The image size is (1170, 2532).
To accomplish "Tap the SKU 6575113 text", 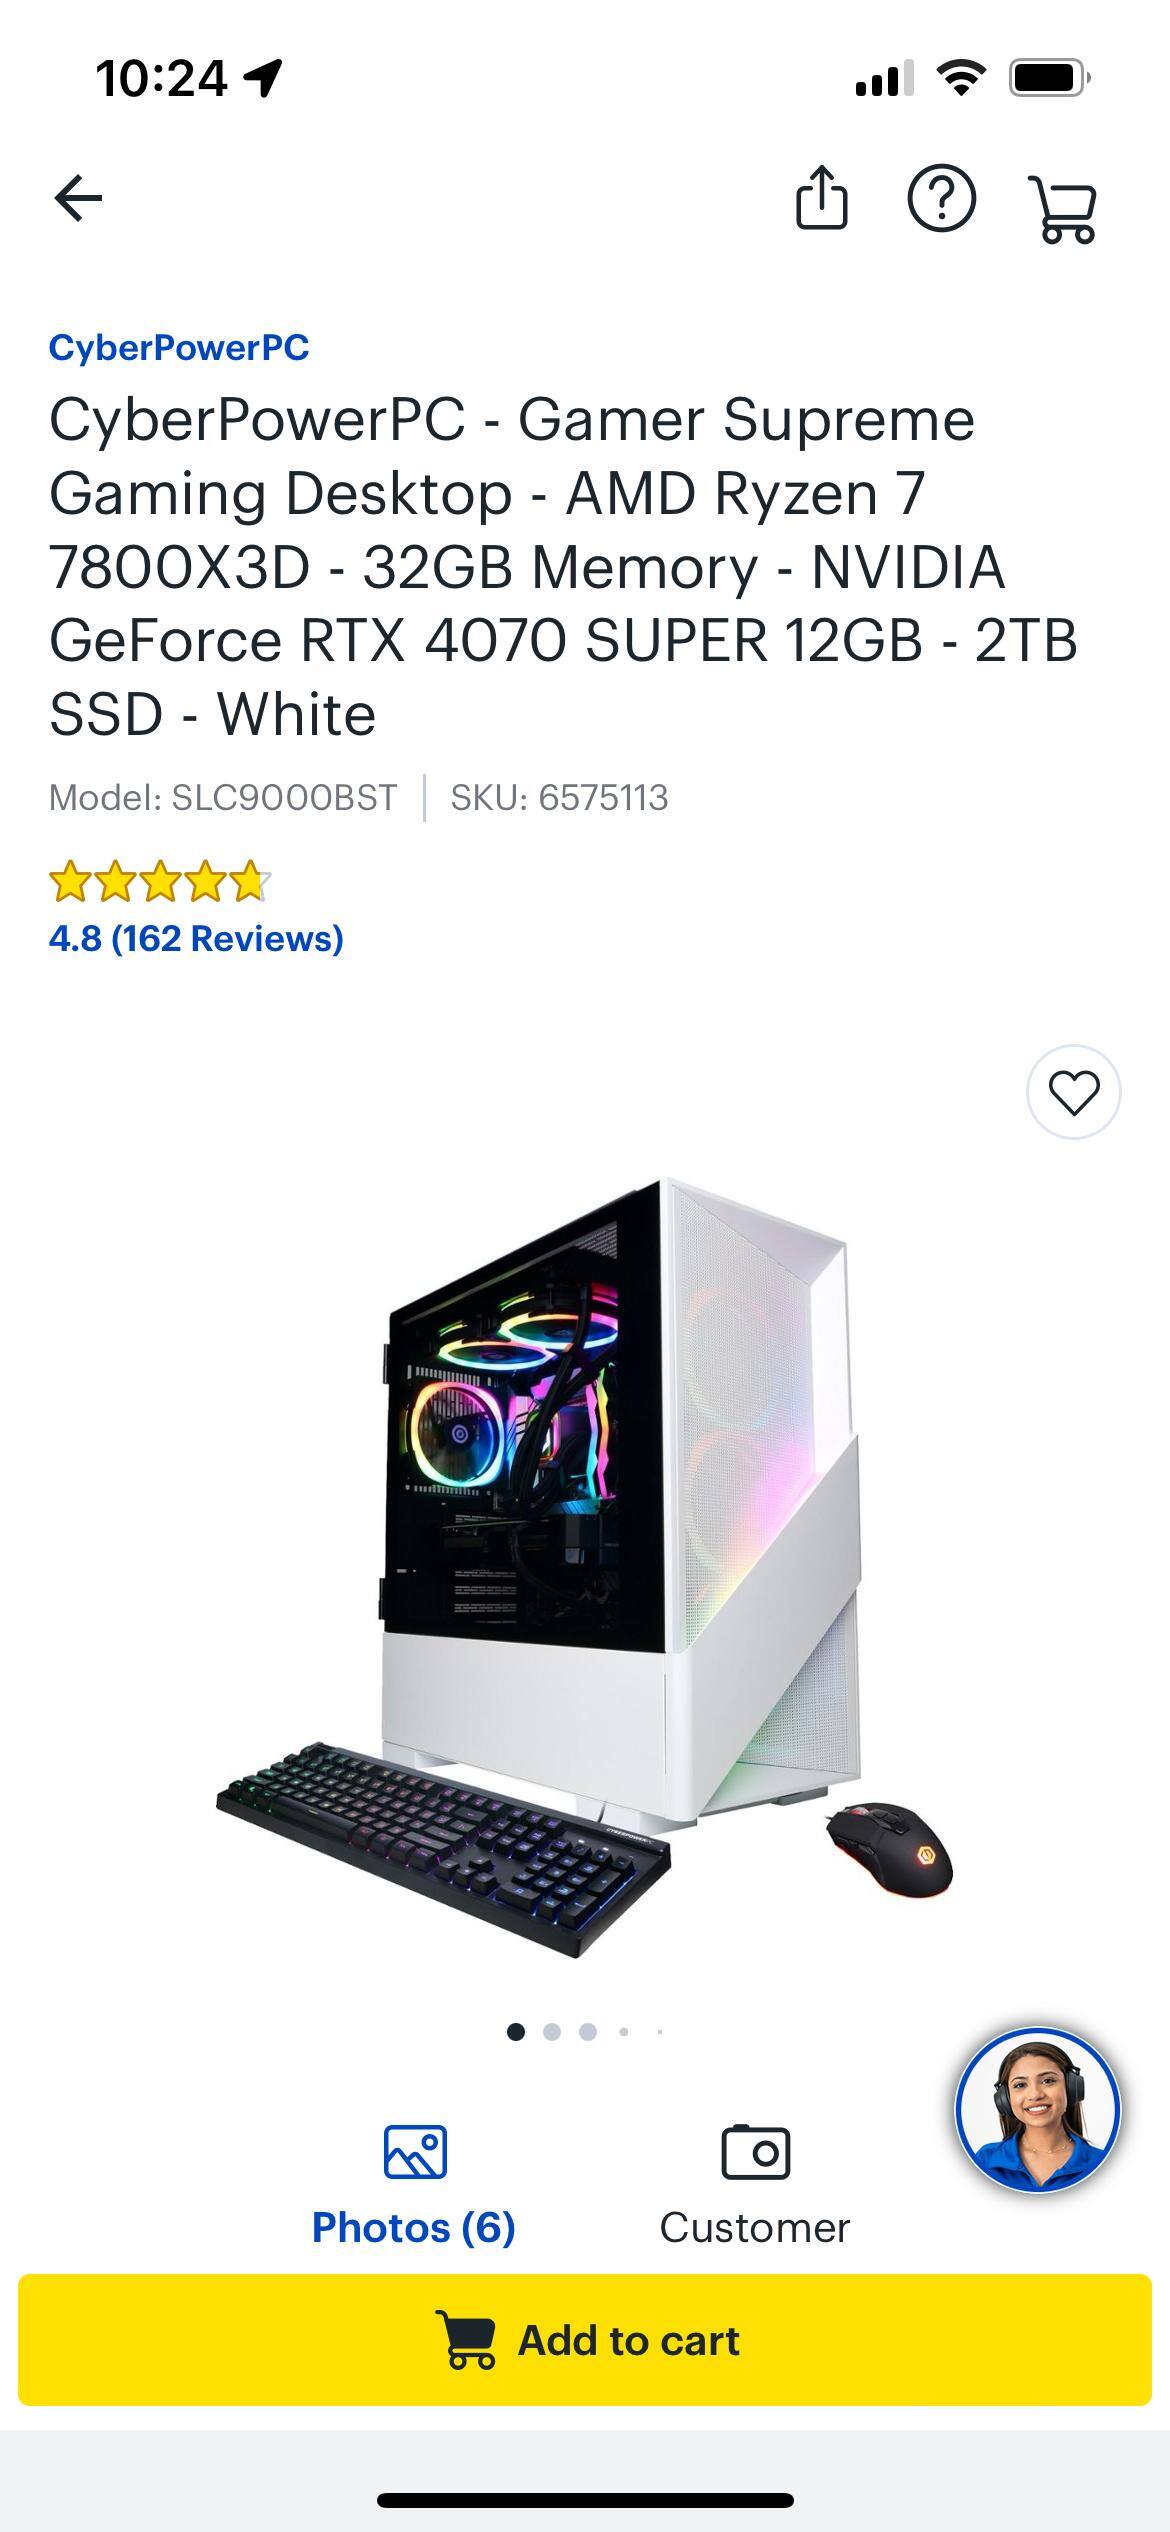I will point(559,798).
